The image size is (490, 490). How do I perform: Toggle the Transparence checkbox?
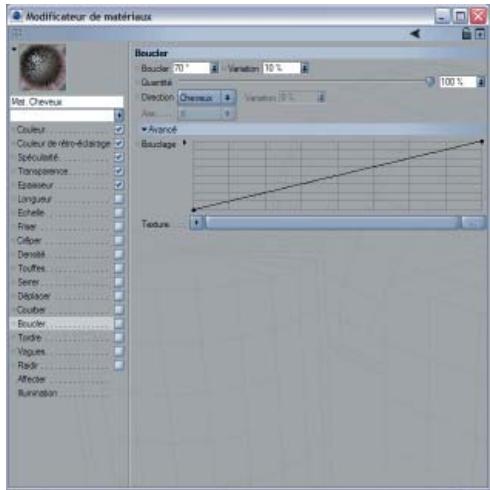point(119,171)
